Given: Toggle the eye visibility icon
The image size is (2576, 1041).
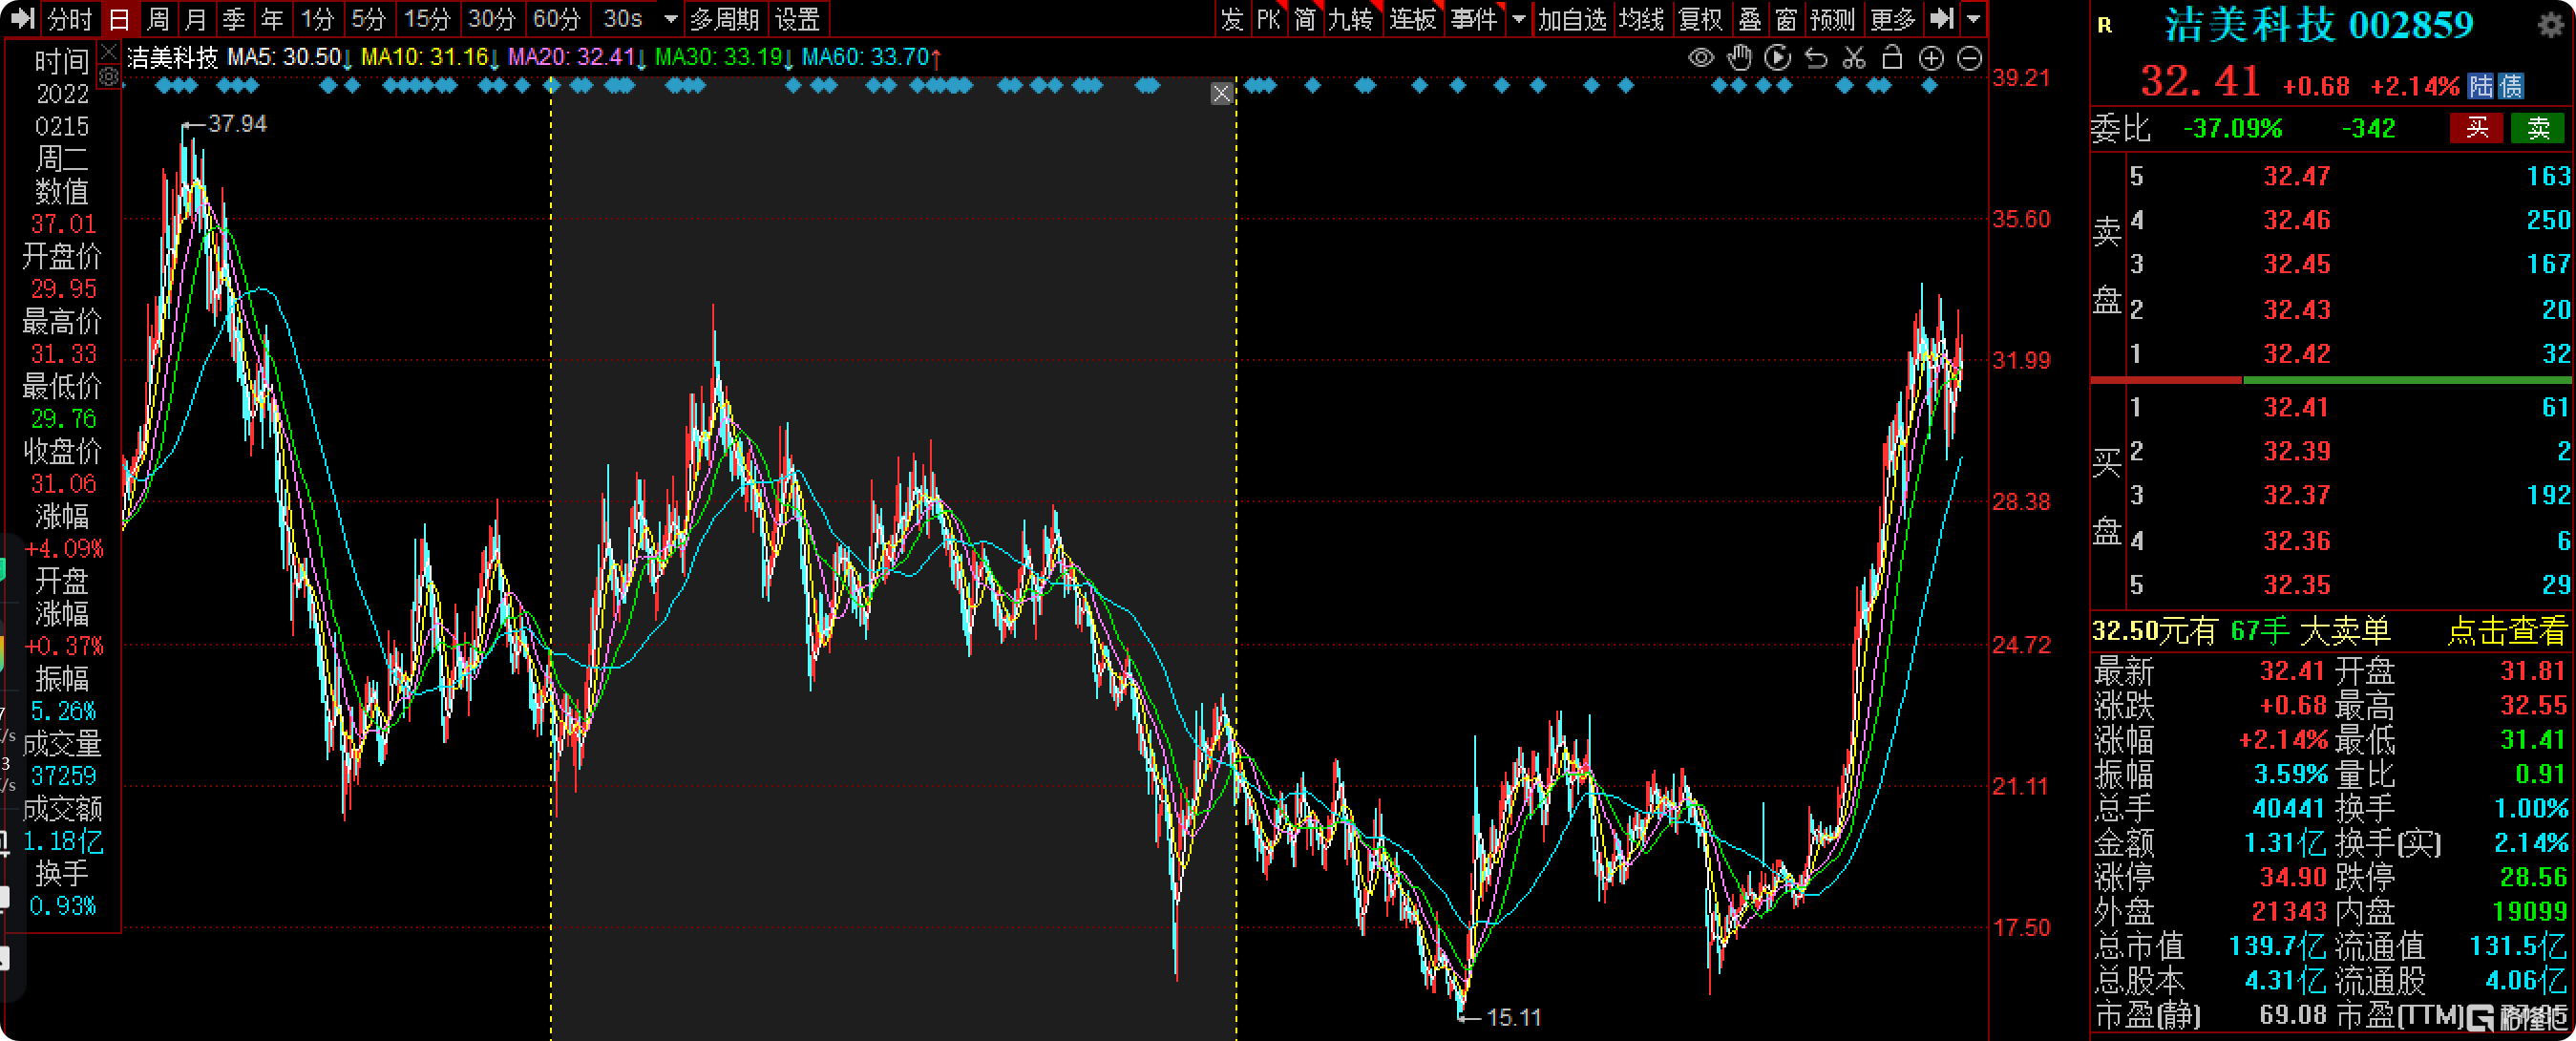Looking at the screenshot, I should (x=1701, y=58).
